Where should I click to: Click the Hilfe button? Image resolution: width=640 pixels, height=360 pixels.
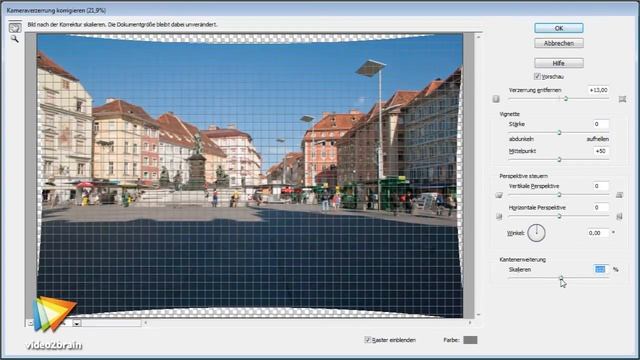pos(559,63)
